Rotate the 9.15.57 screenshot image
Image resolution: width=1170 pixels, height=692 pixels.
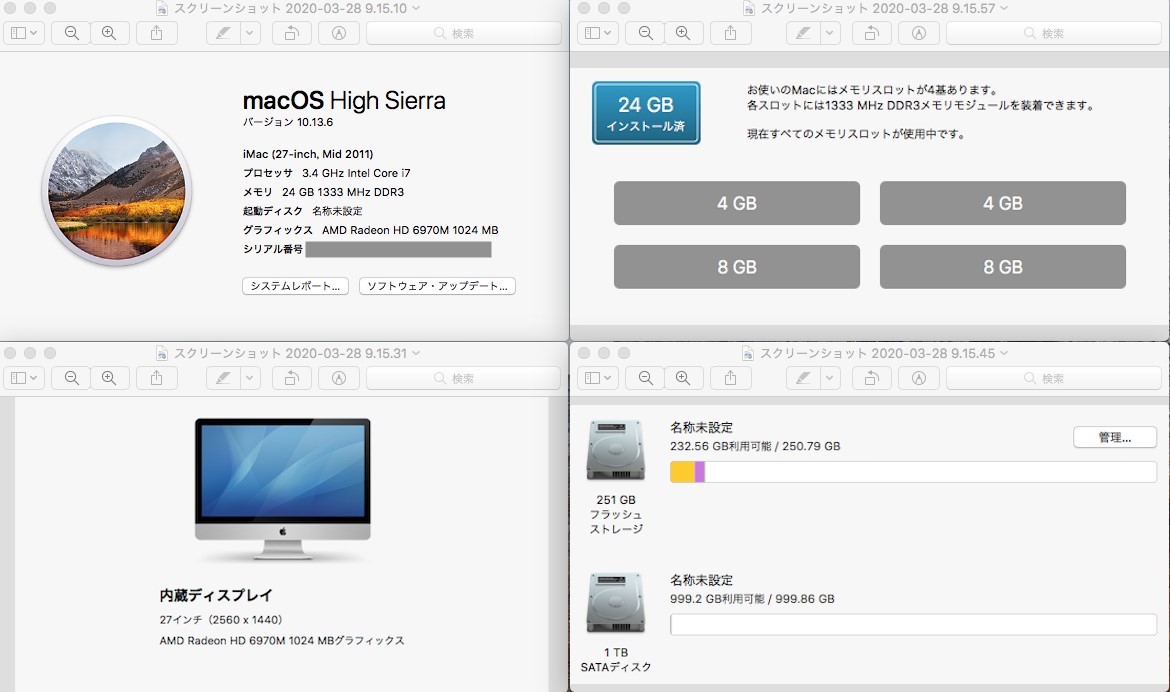872,33
